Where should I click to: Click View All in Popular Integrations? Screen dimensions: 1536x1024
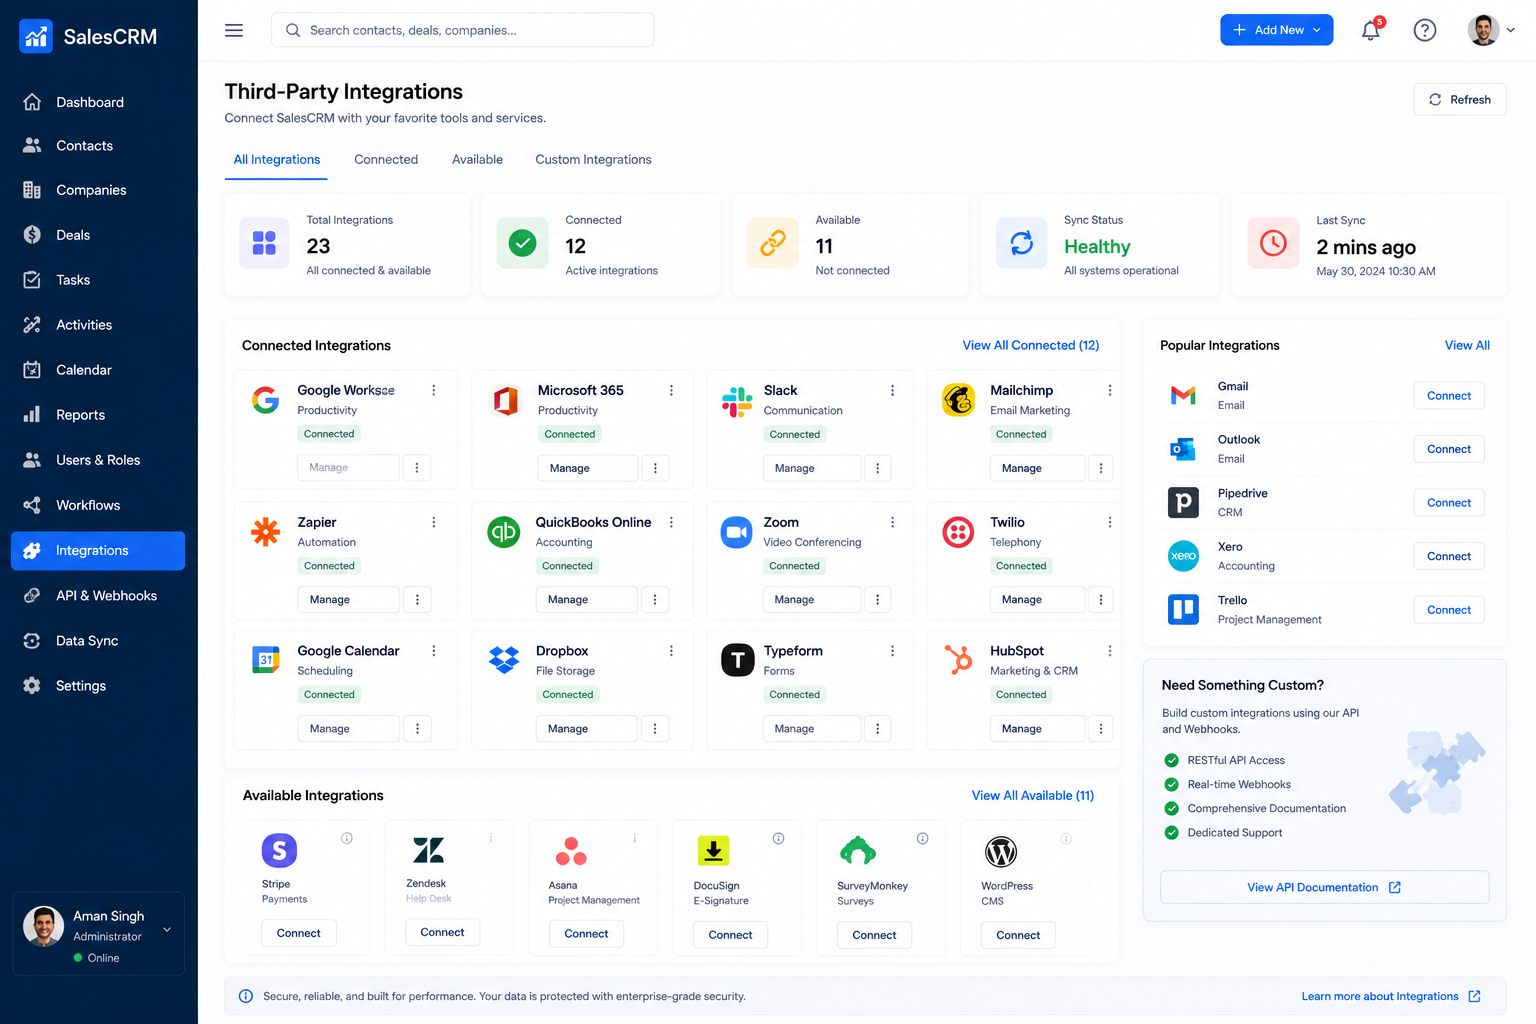(x=1467, y=346)
